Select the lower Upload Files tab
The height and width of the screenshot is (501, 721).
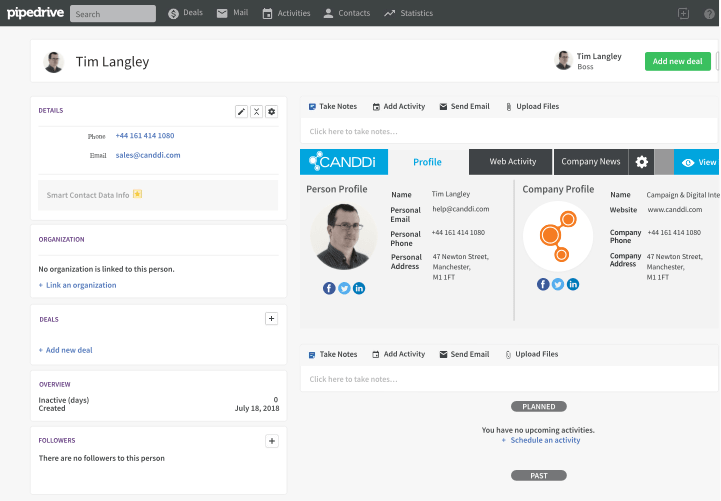point(532,354)
